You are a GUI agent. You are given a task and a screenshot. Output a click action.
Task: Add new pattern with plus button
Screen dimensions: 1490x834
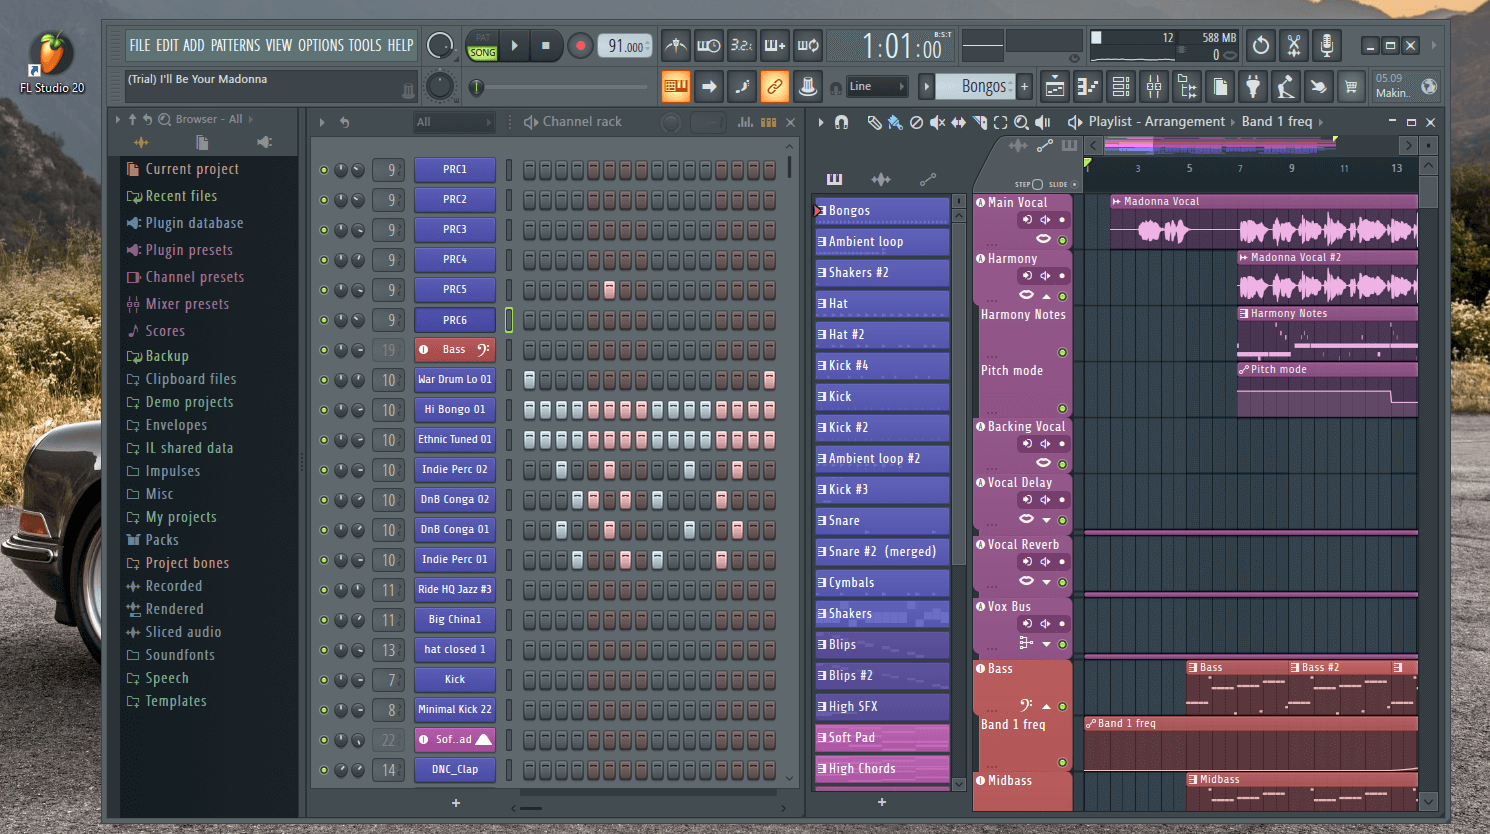tap(1024, 87)
